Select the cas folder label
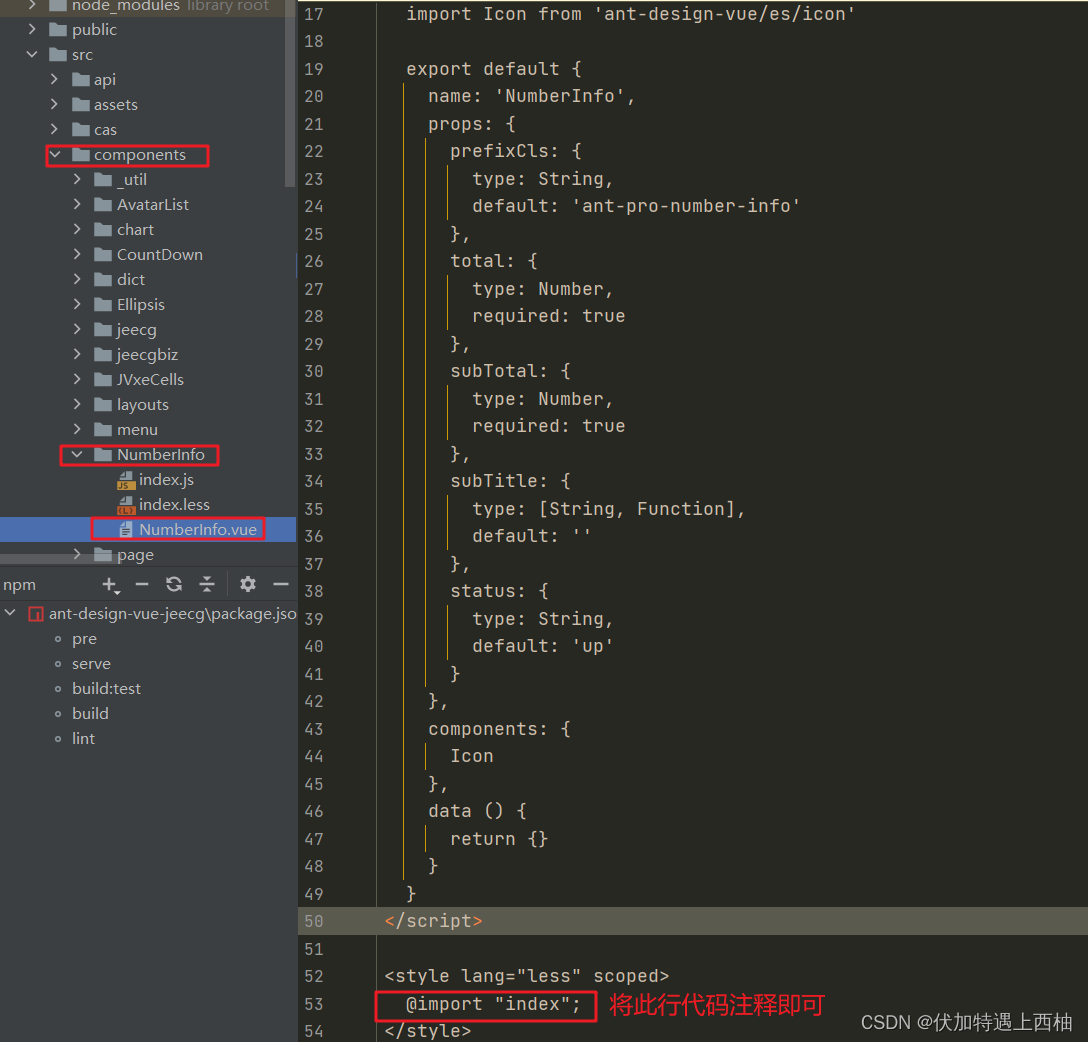 105,129
